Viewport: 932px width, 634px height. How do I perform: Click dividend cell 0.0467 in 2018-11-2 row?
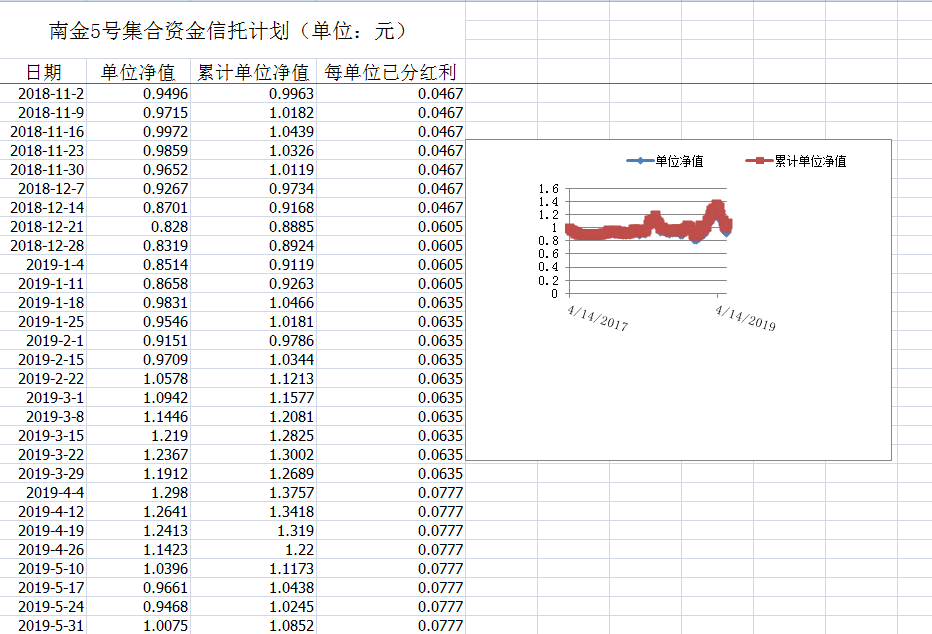click(x=391, y=93)
